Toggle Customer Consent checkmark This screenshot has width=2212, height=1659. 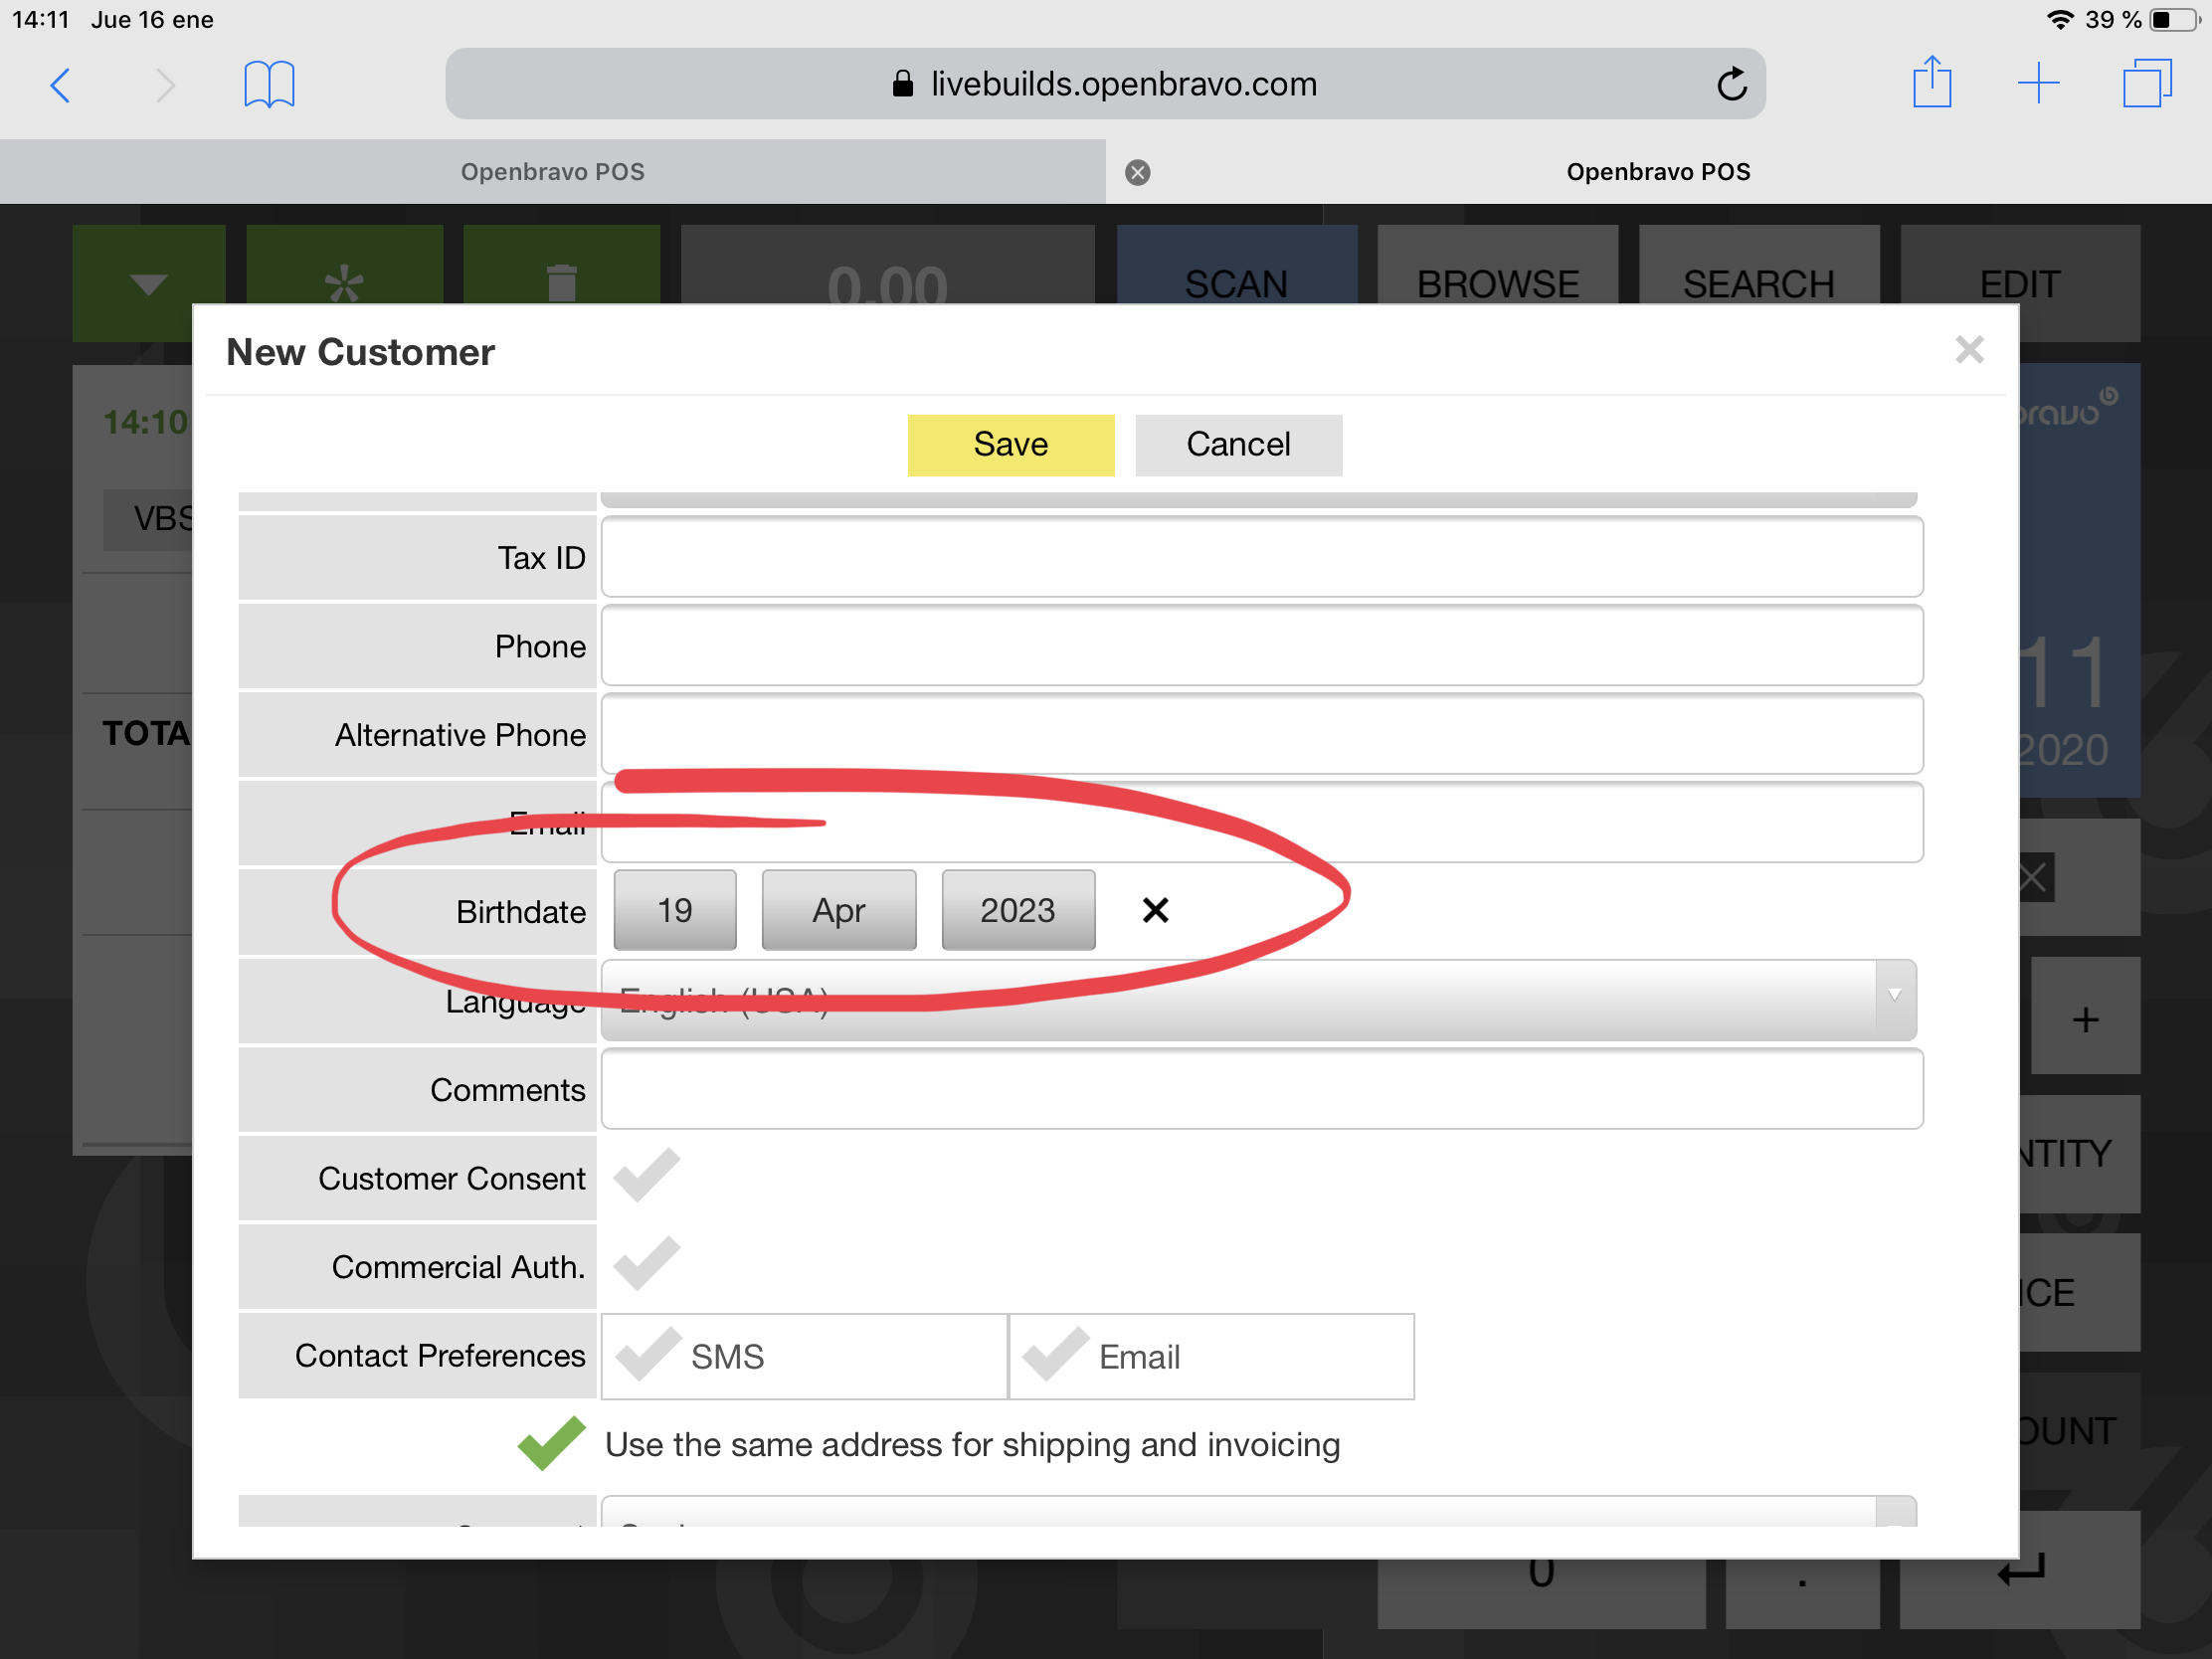647,1176
